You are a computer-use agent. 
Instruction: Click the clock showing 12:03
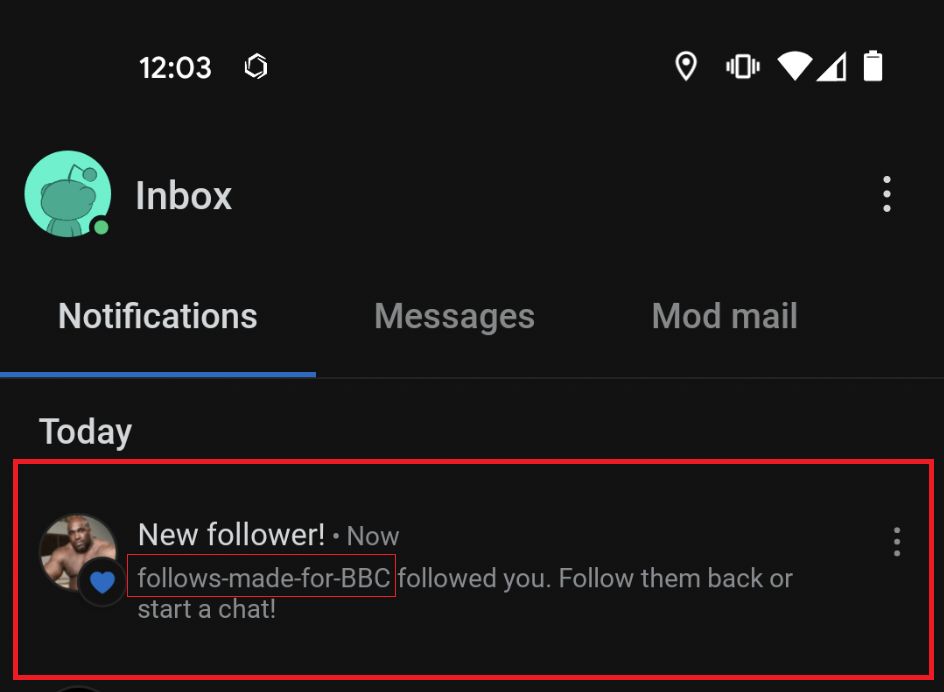pos(175,67)
